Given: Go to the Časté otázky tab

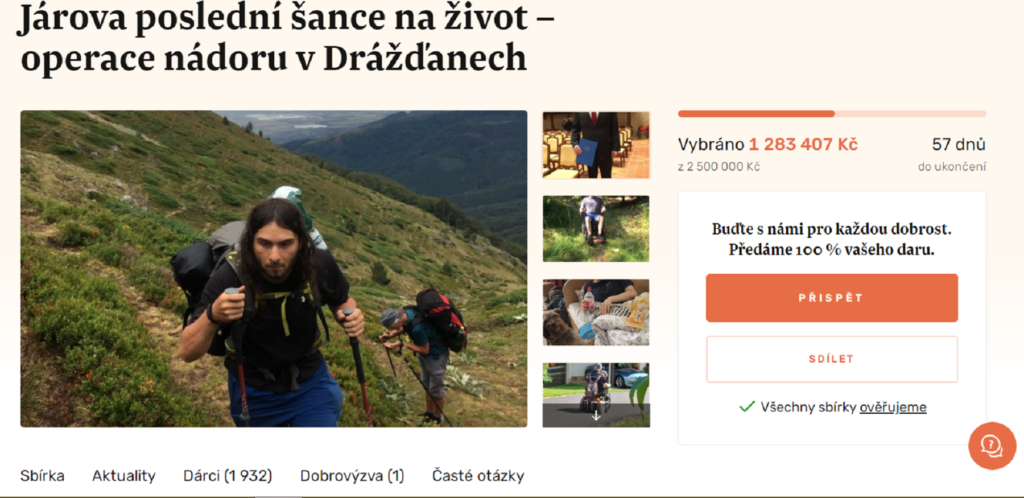Looking at the screenshot, I should point(478,476).
